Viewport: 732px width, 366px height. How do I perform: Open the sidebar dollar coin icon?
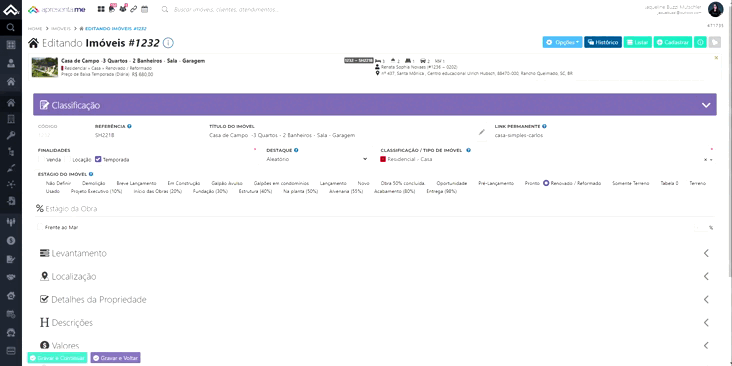[11, 240]
